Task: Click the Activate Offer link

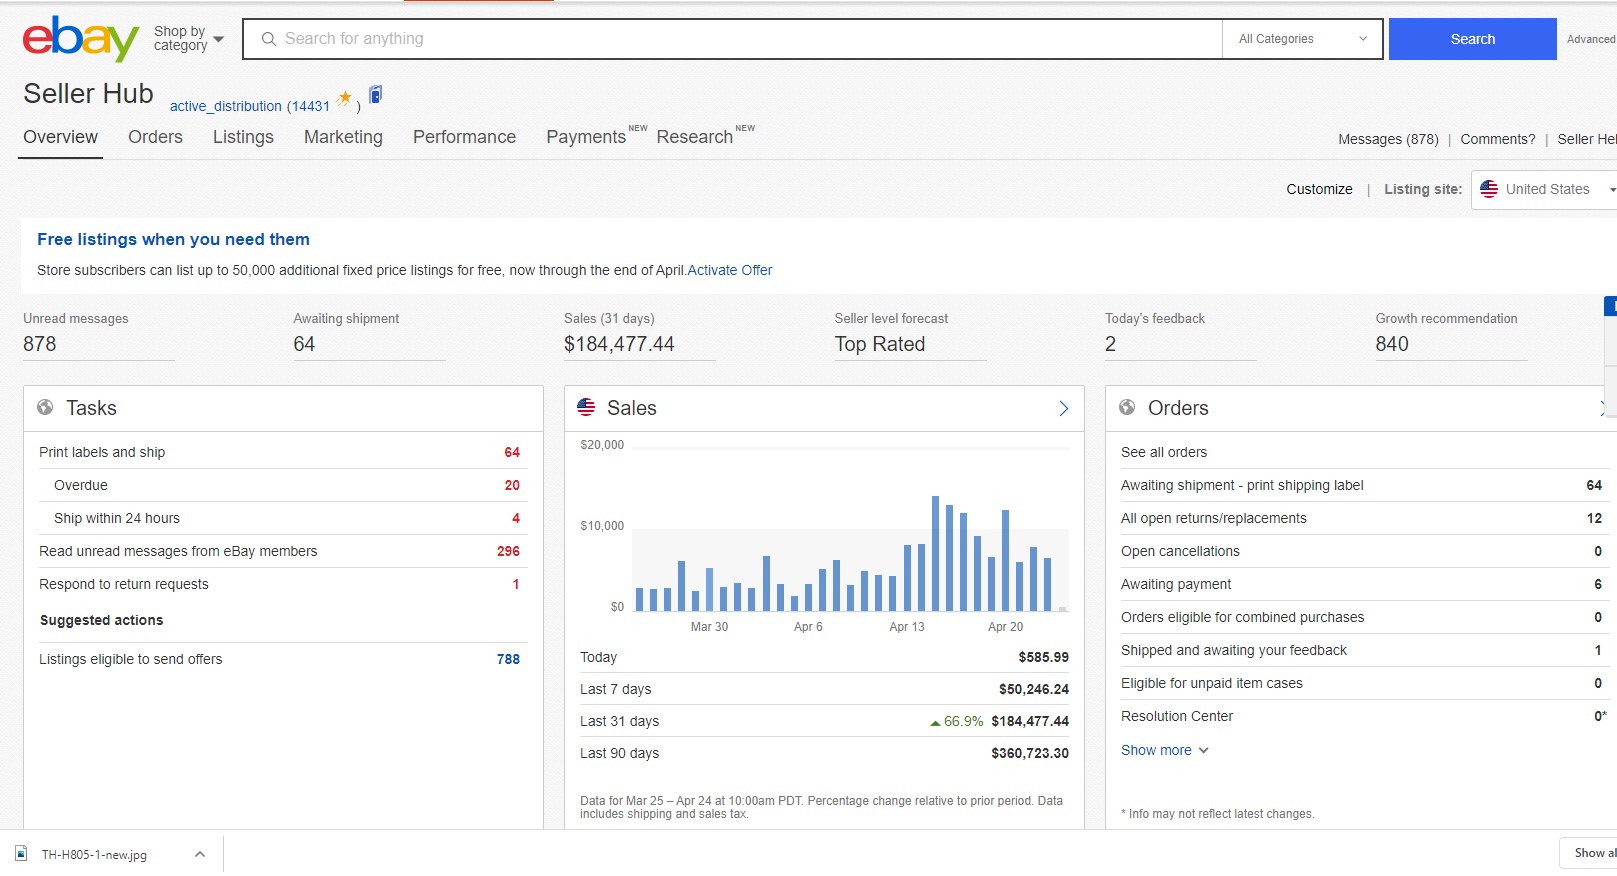Action: (x=730, y=270)
